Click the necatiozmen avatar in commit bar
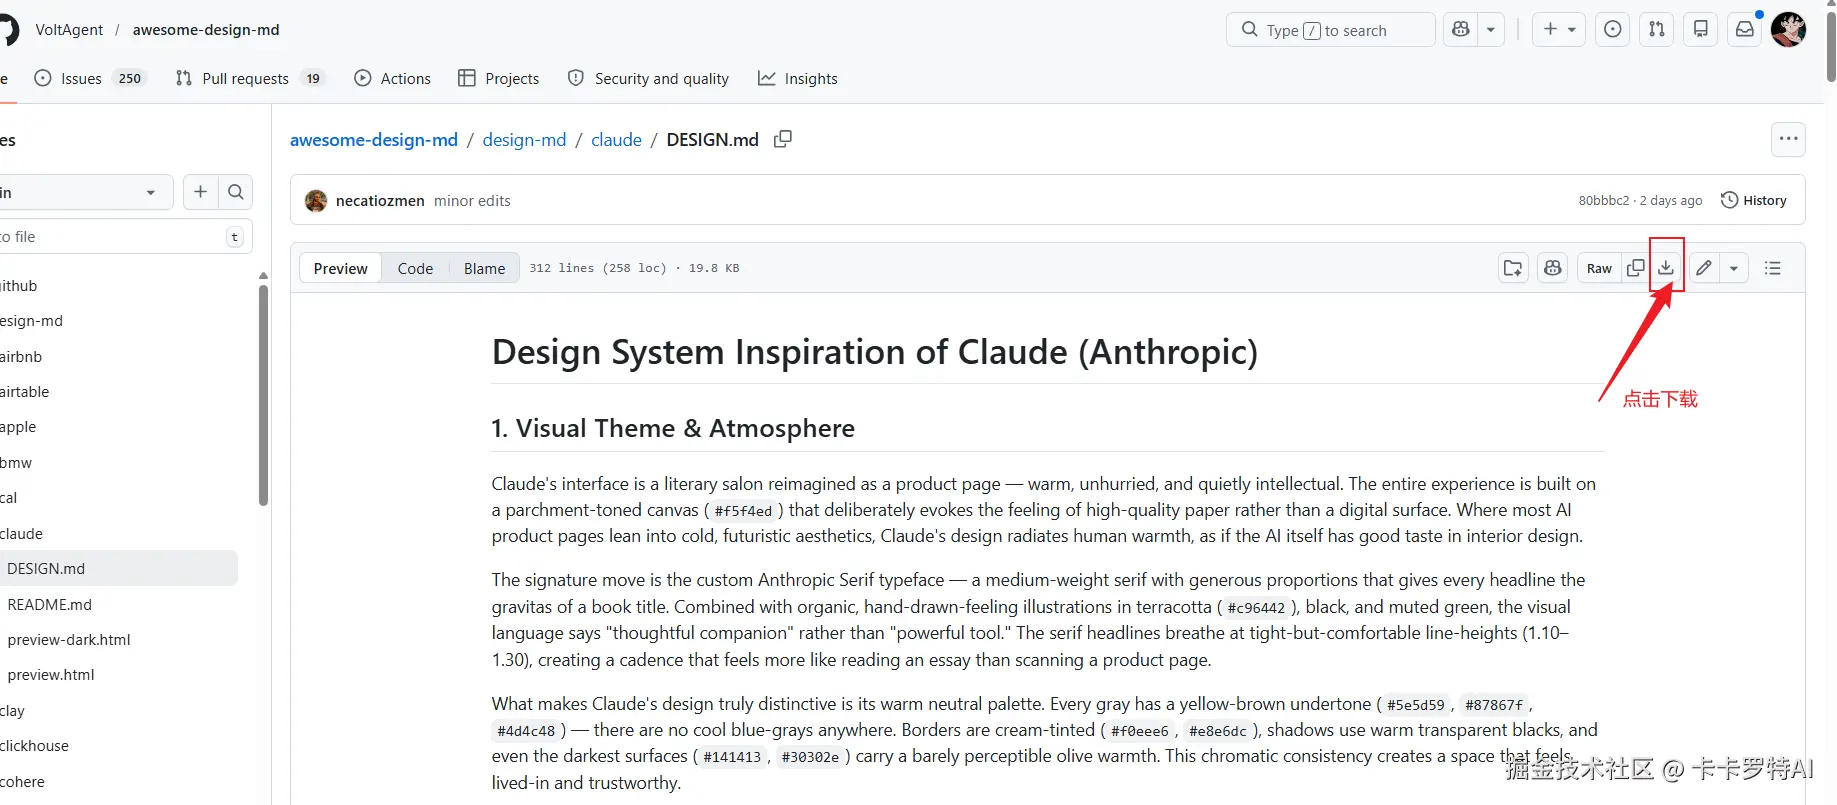 (x=316, y=201)
